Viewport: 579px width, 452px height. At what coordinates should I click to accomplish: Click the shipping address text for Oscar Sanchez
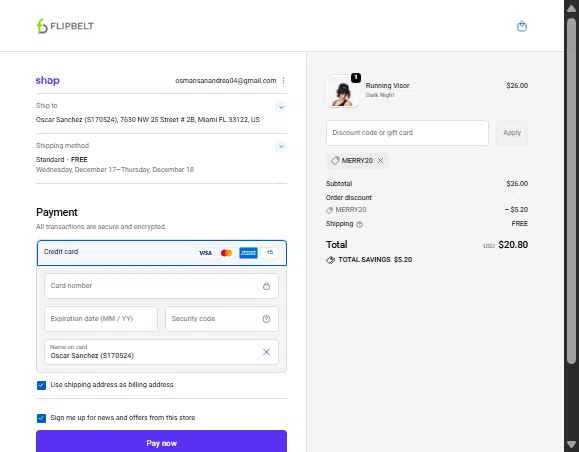[x=148, y=120]
